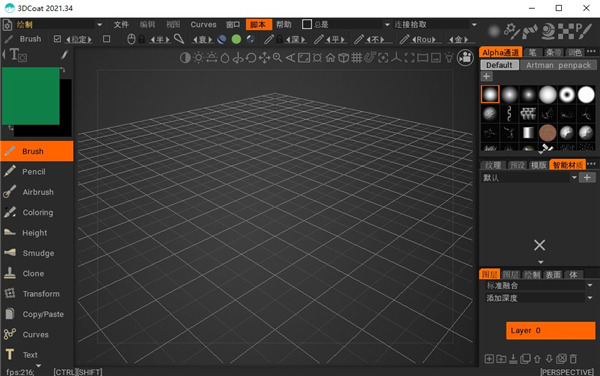Select the Default alpha folder button
Viewport: 600px width, 376px height.
(x=499, y=65)
